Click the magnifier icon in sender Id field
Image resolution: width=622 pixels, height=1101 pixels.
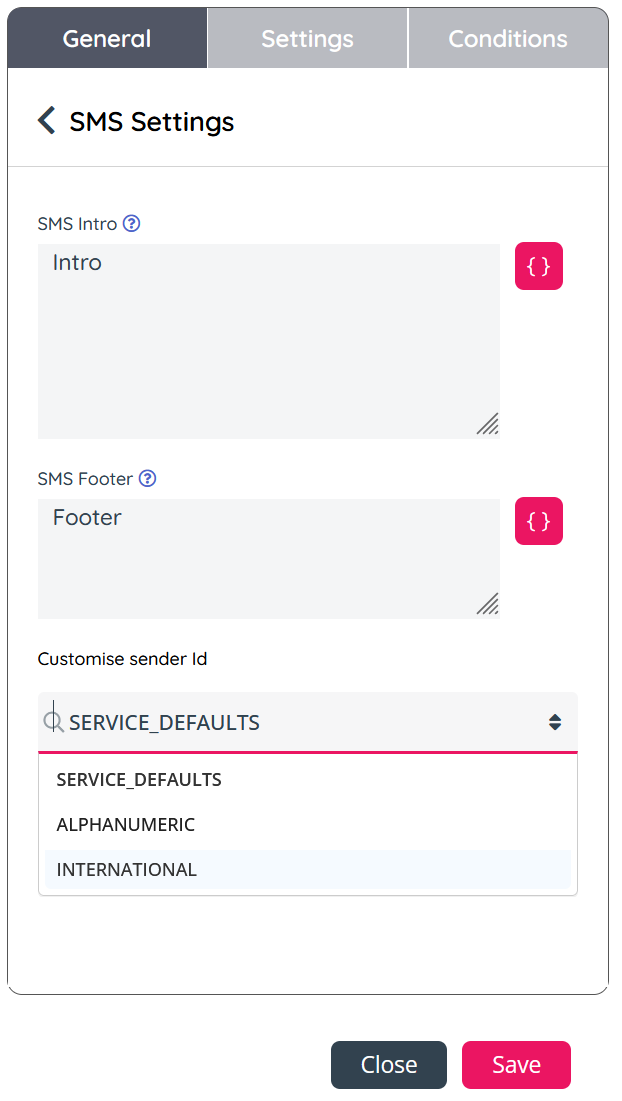53,722
